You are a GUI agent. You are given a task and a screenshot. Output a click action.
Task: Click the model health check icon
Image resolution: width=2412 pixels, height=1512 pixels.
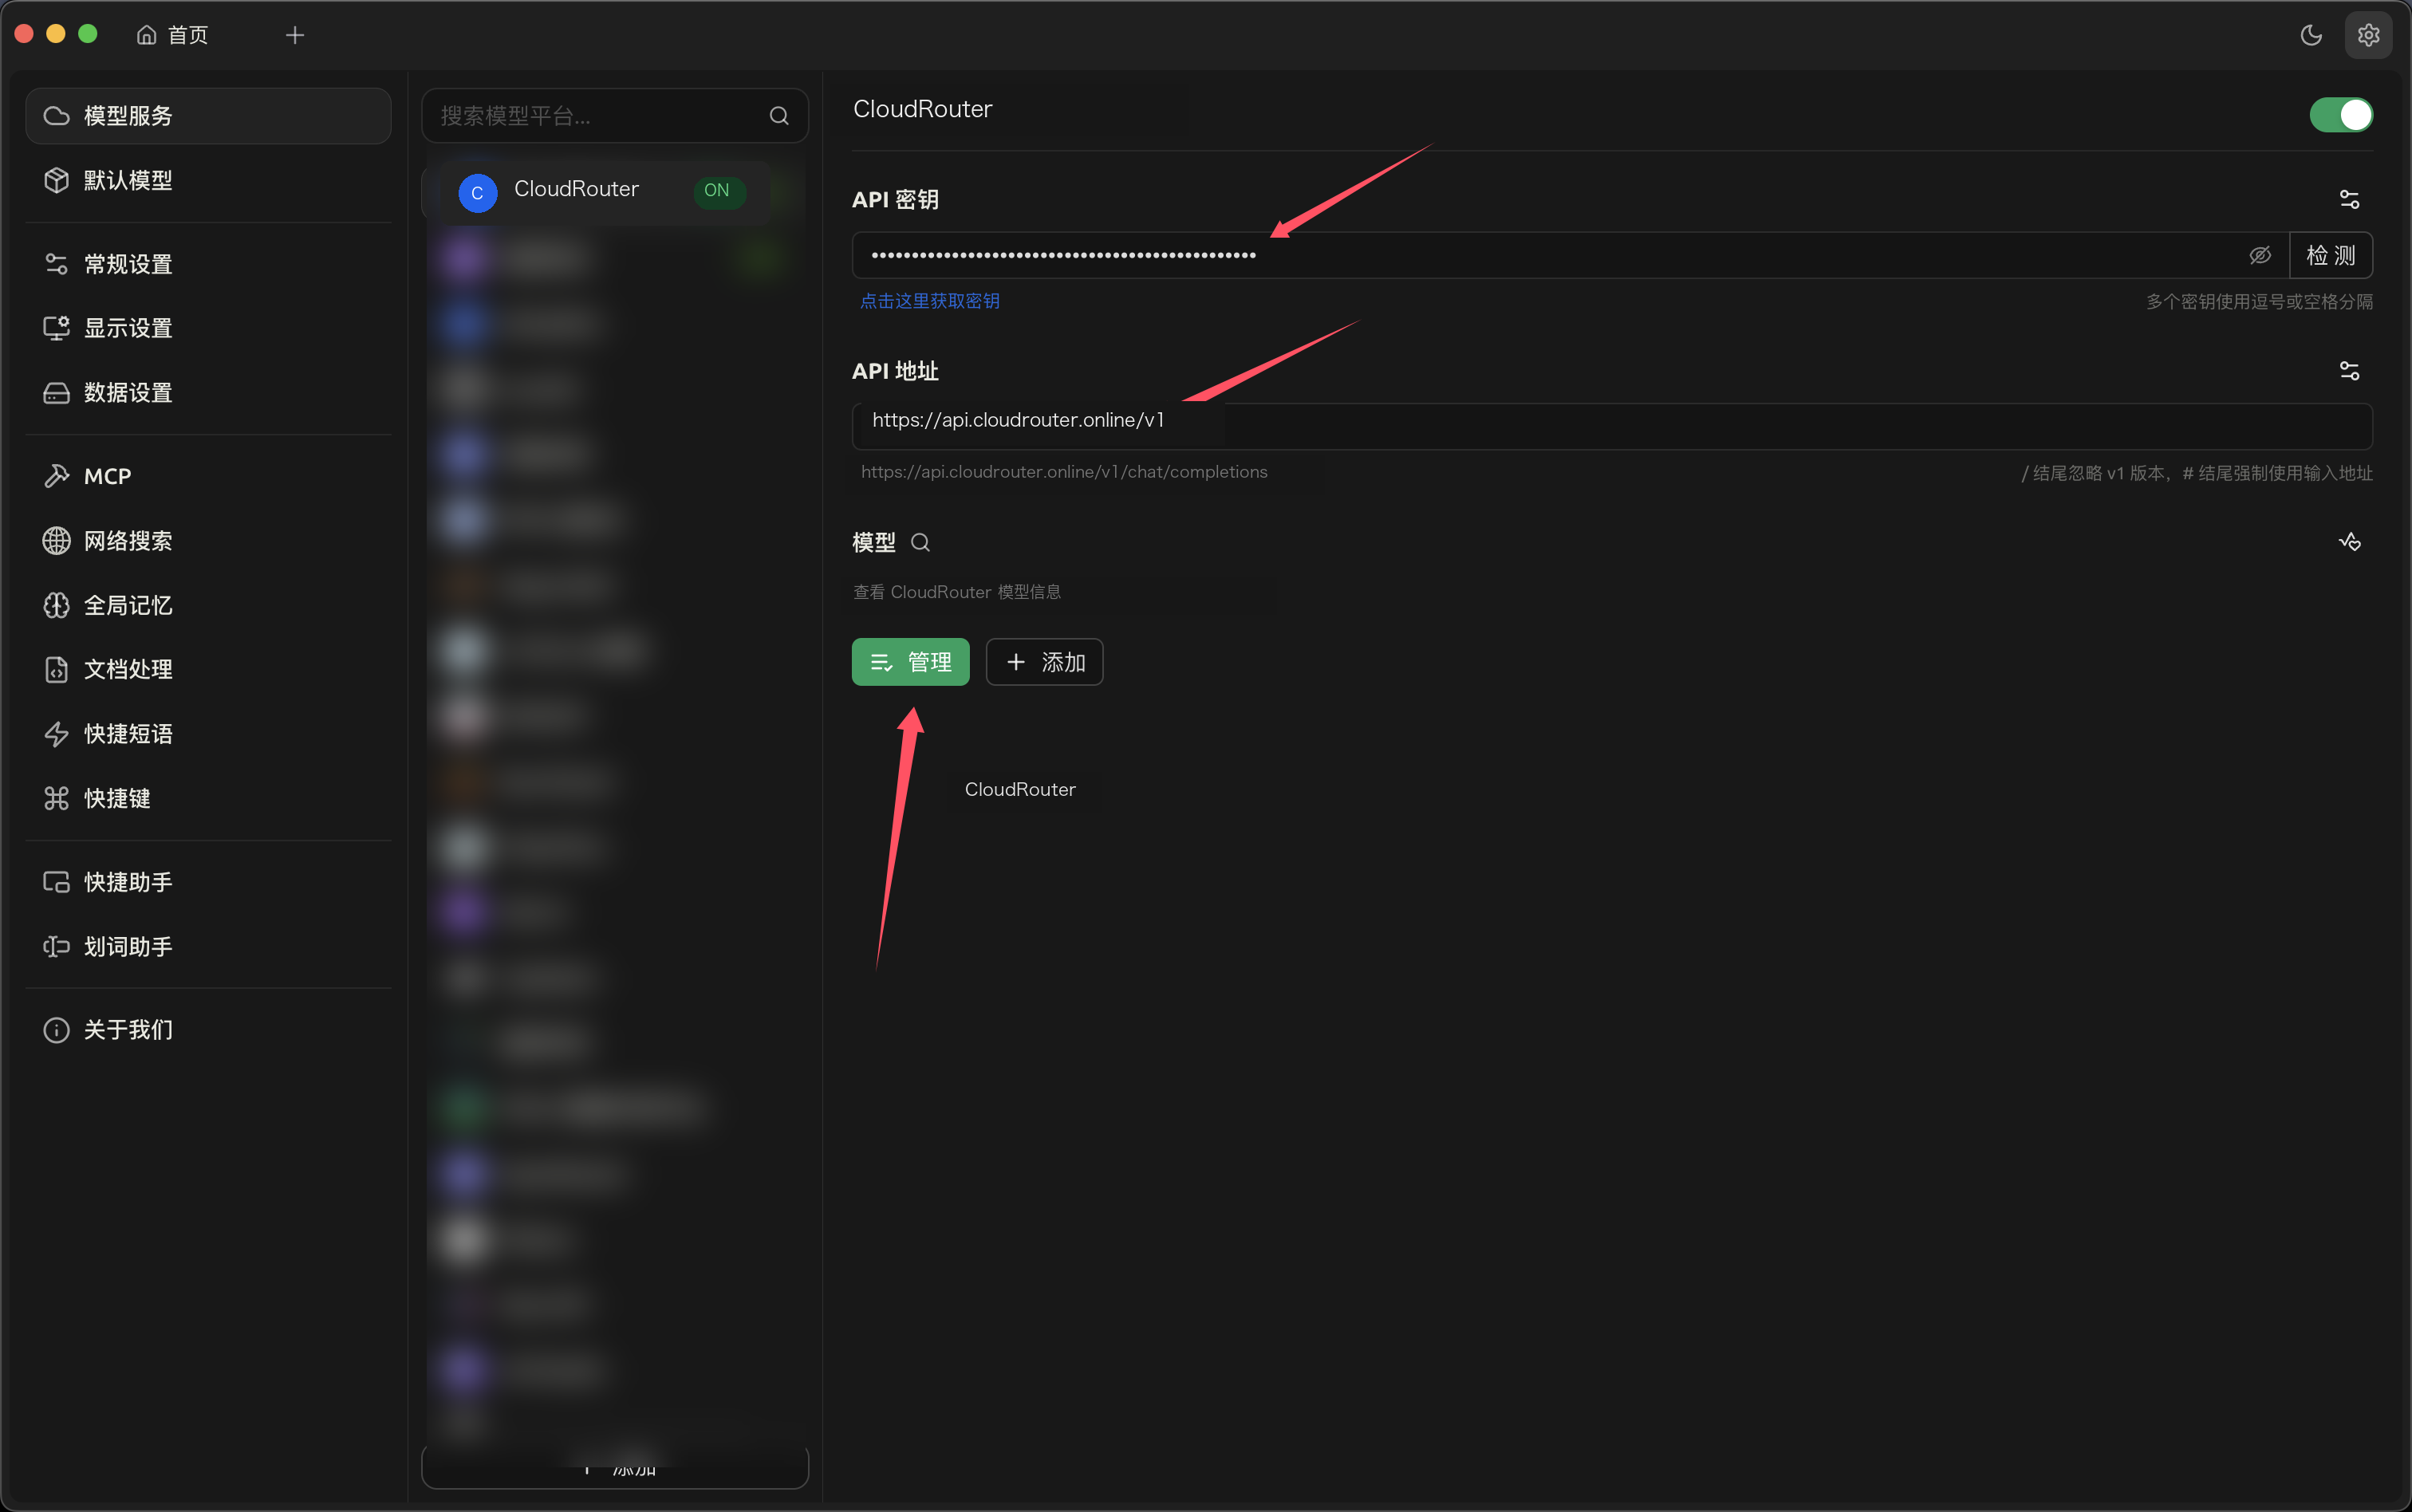click(x=2349, y=542)
